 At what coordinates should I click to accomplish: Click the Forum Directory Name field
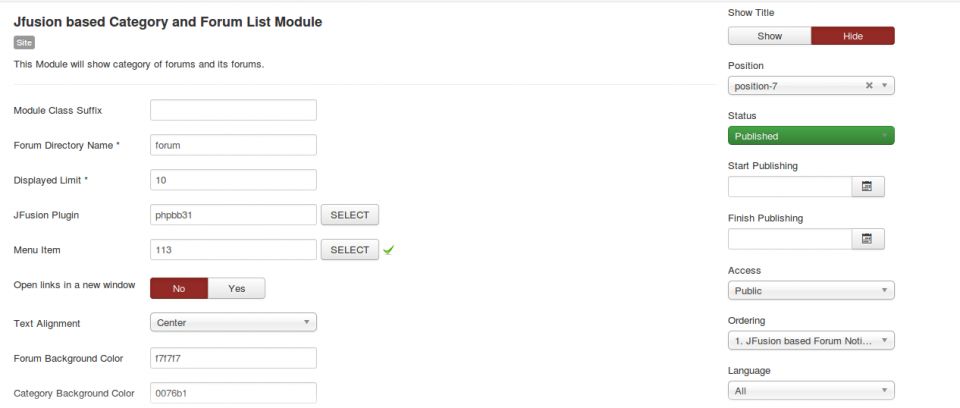pos(233,145)
